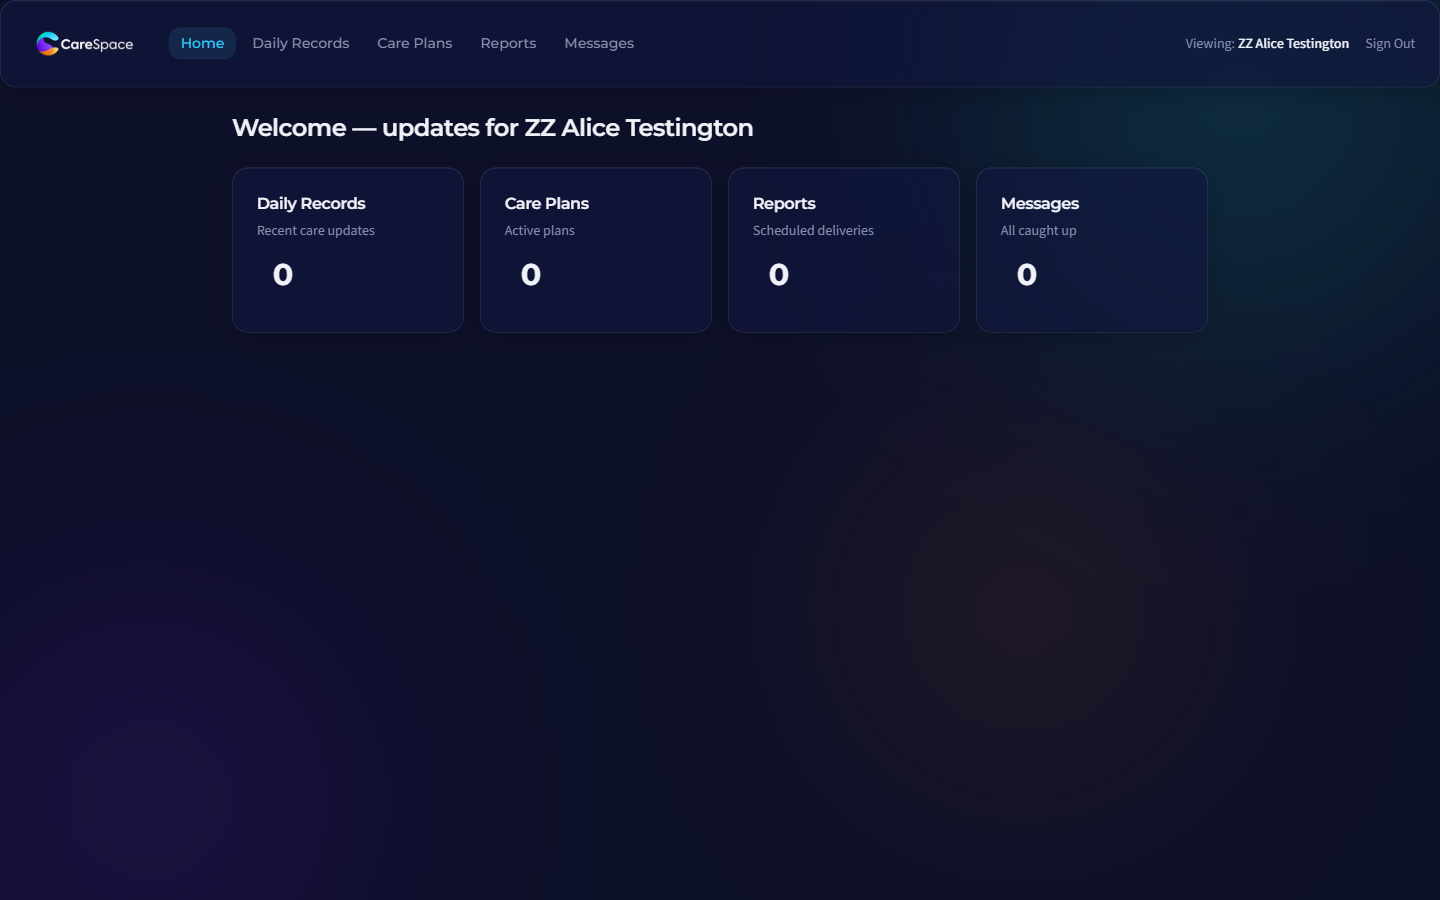Click the CareSpace logo icon
The width and height of the screenshot is (1440, 900).
[47, 43]
